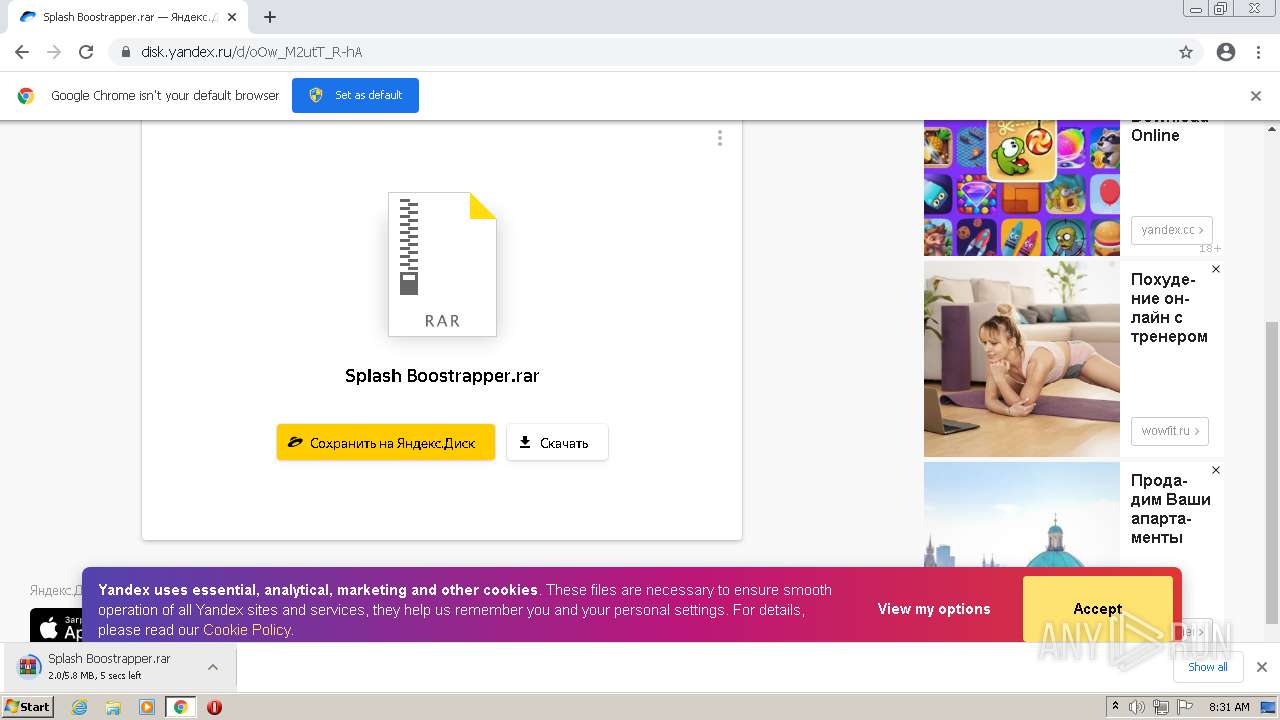1280x720 pixels.
Task: View my cookie options
Action: 934,609
